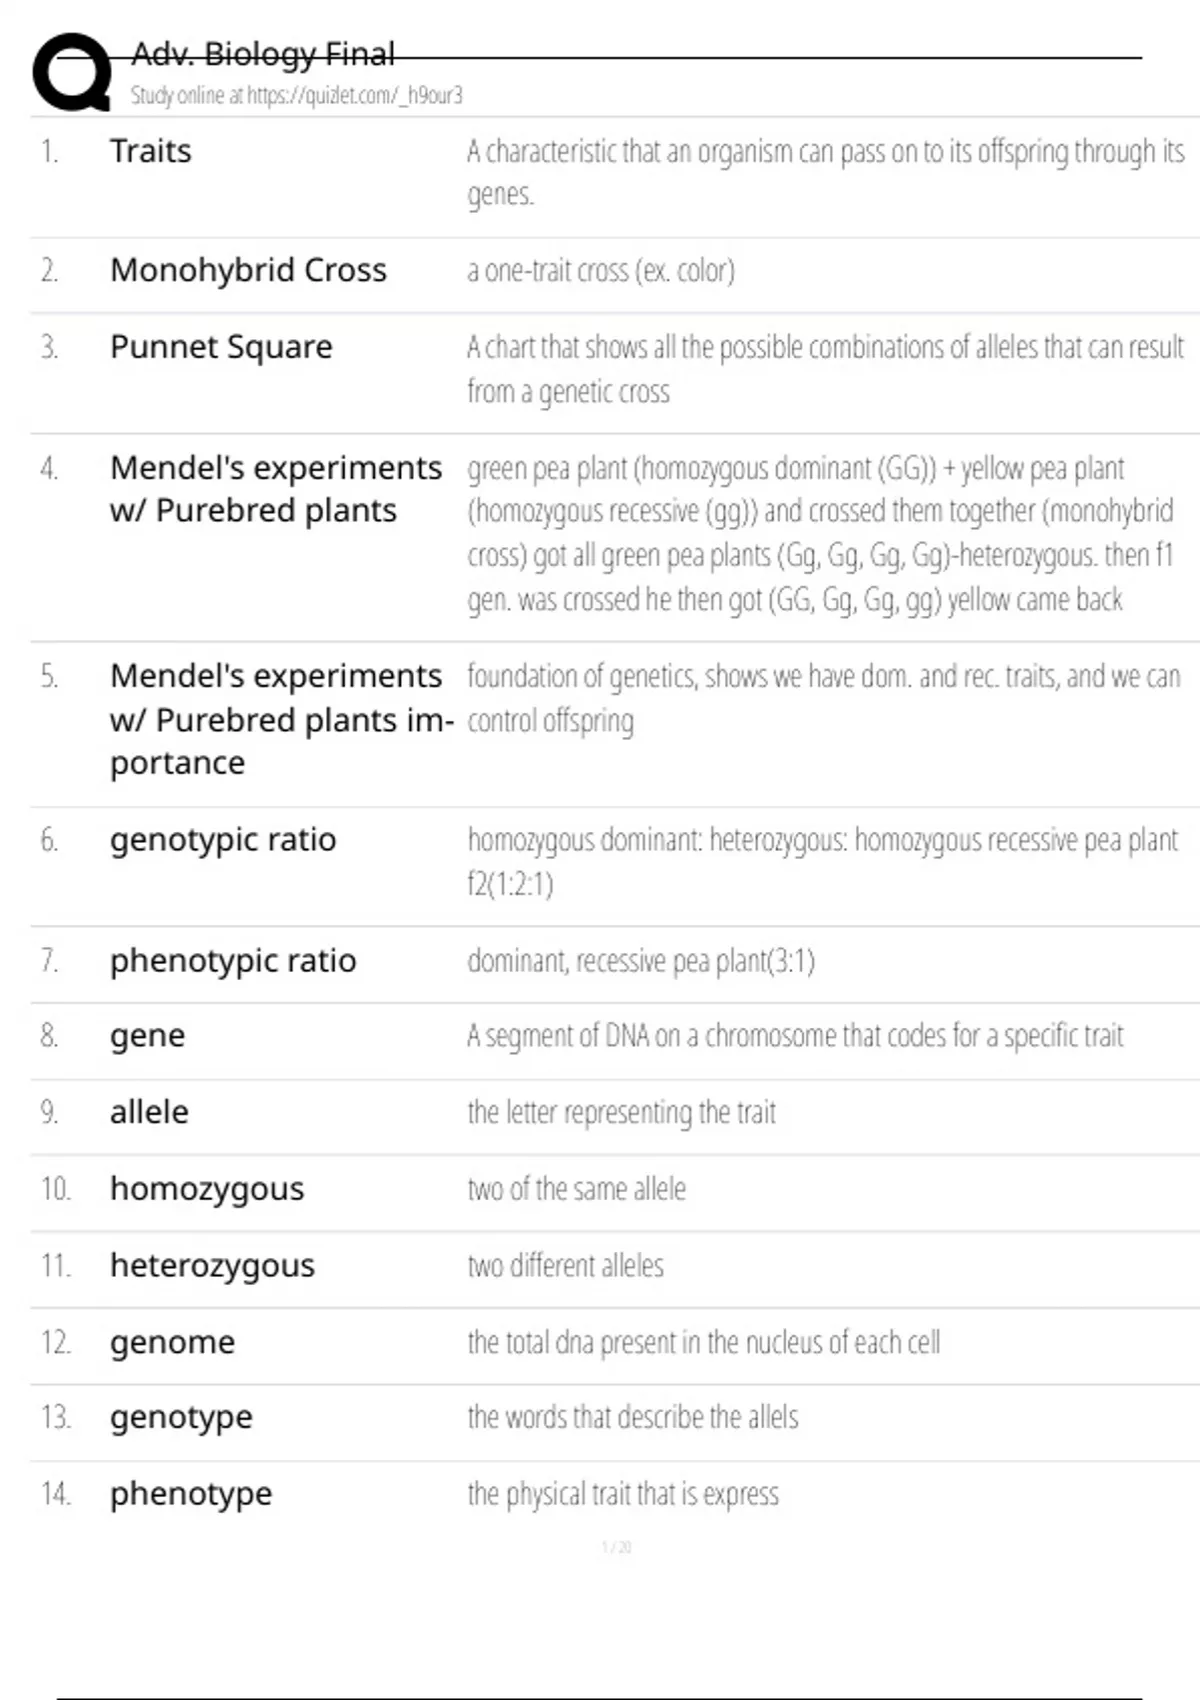Click the phenotypic ratio term
Viewport: 1200px width, 1700px height.
pos(233,960)
